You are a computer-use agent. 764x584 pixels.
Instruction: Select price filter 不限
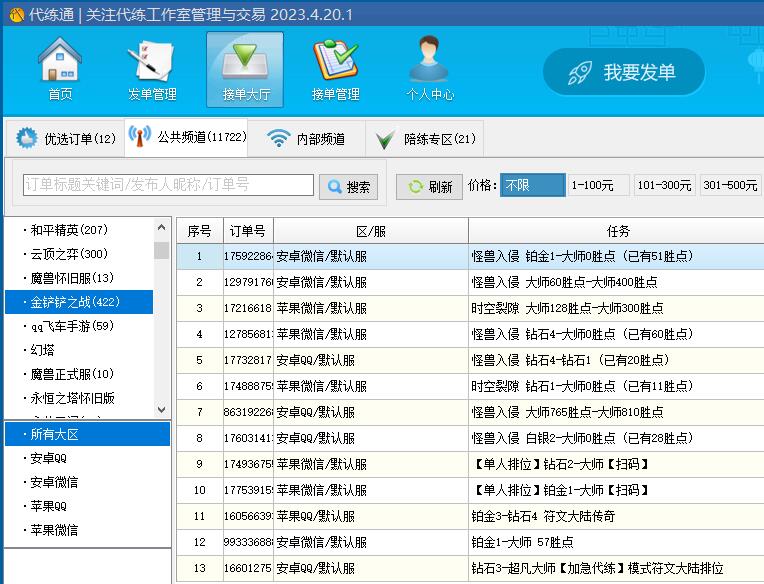(533, 185)
